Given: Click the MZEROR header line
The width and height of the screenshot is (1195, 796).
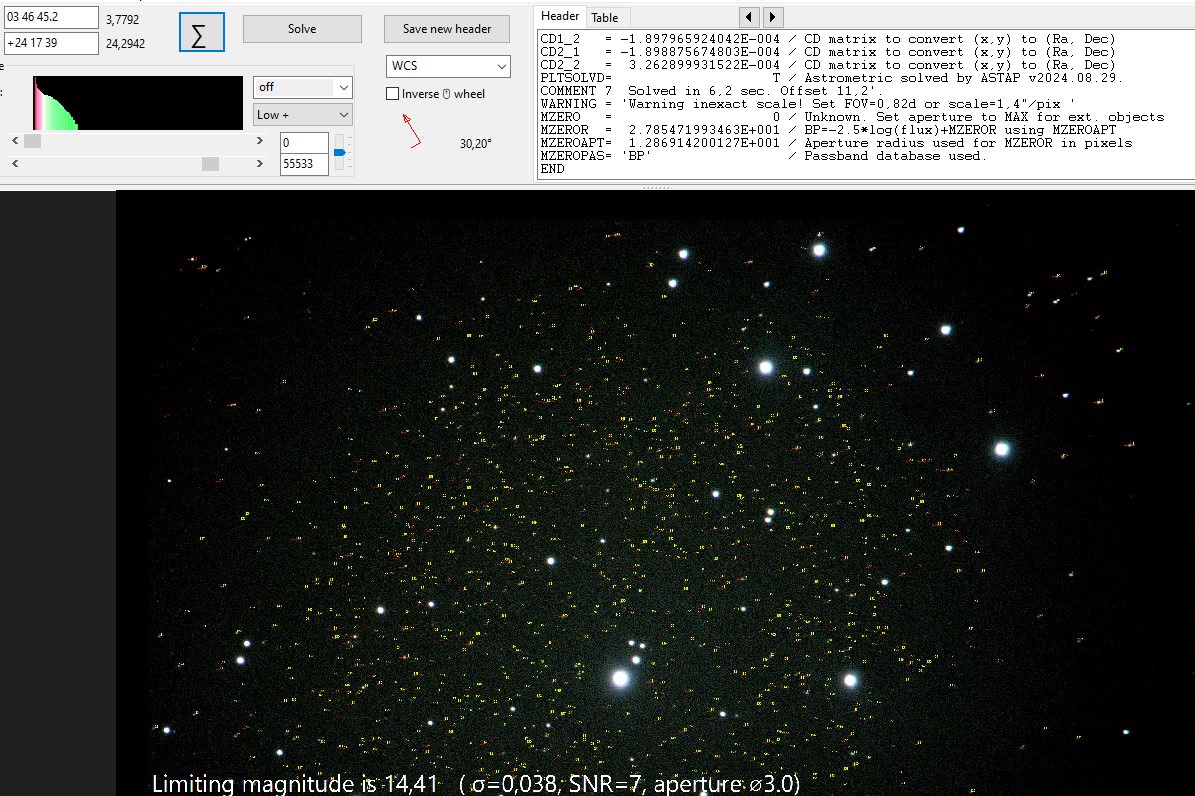Looking at the screenshot, I should click(828, 130).
